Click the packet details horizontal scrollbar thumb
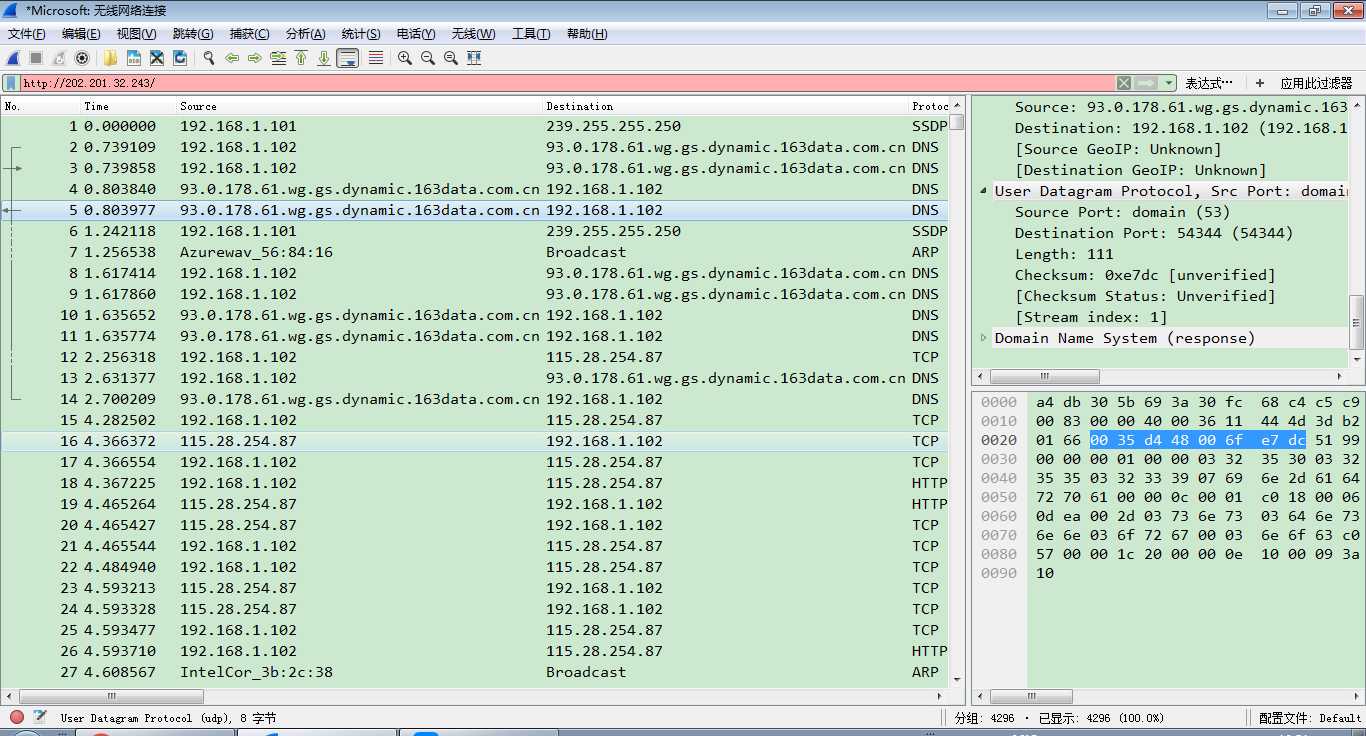The width and height of the screenshot is (1366, 736). coord(1043,377)
